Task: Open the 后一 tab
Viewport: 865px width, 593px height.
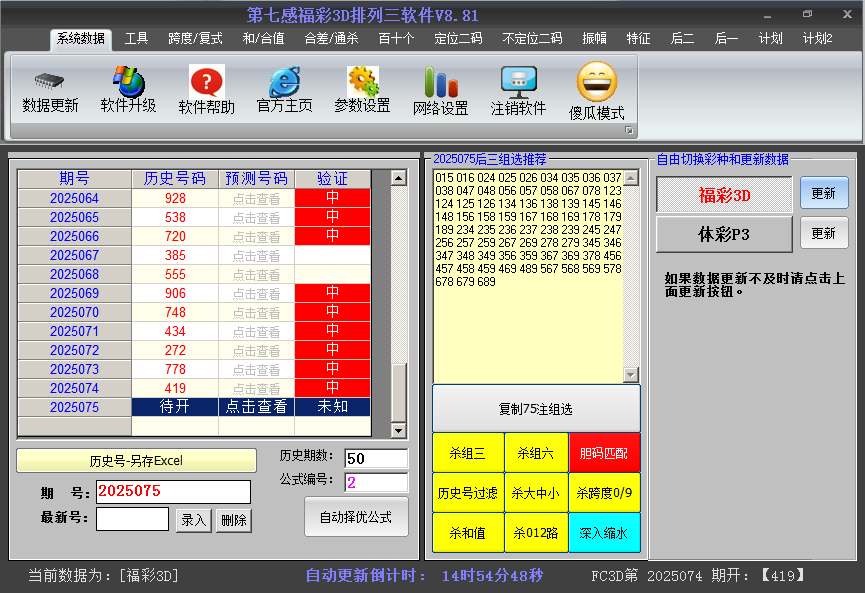Action: point(727,39)
